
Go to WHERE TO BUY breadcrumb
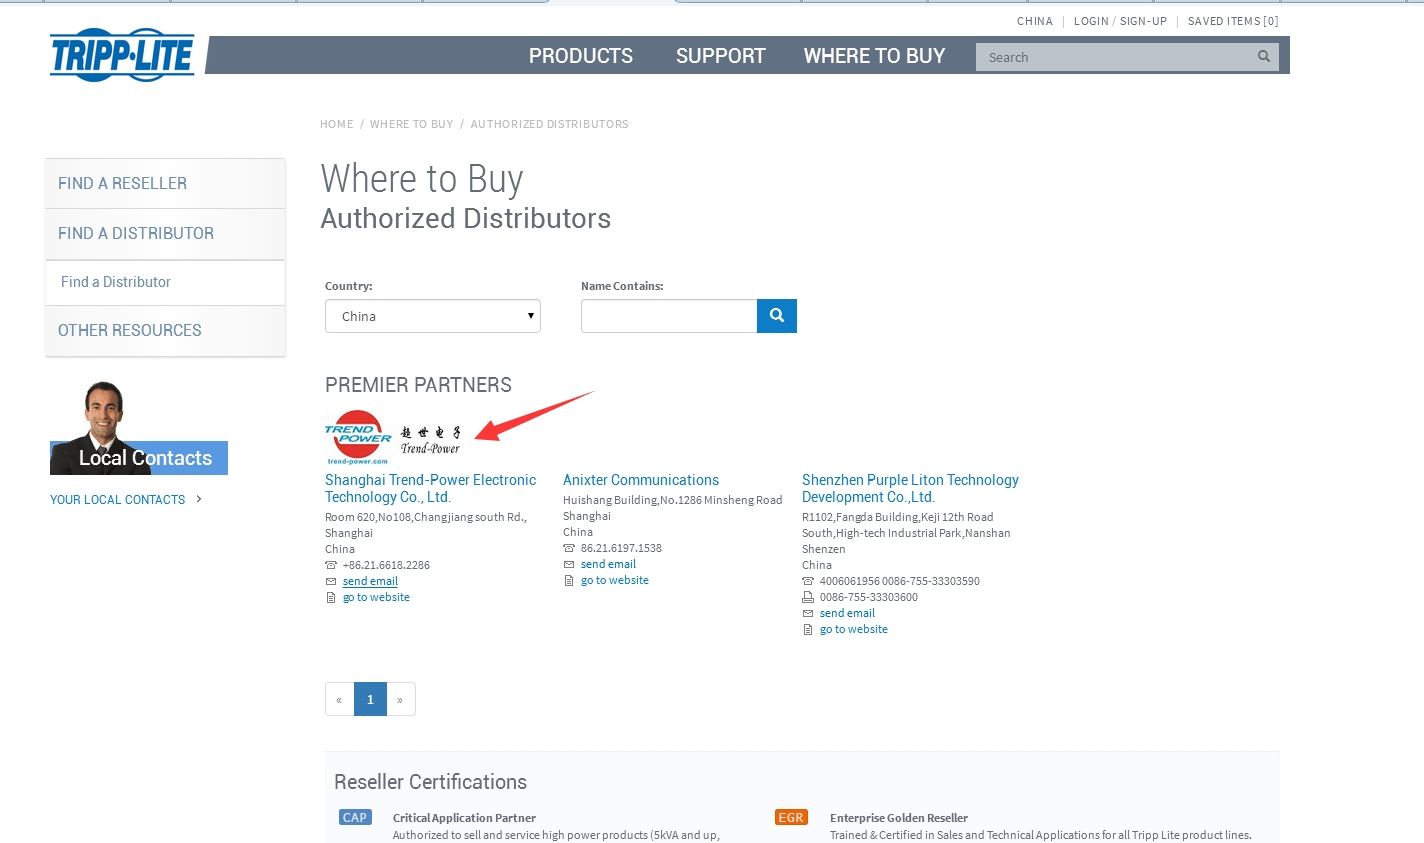pos(412,124)
